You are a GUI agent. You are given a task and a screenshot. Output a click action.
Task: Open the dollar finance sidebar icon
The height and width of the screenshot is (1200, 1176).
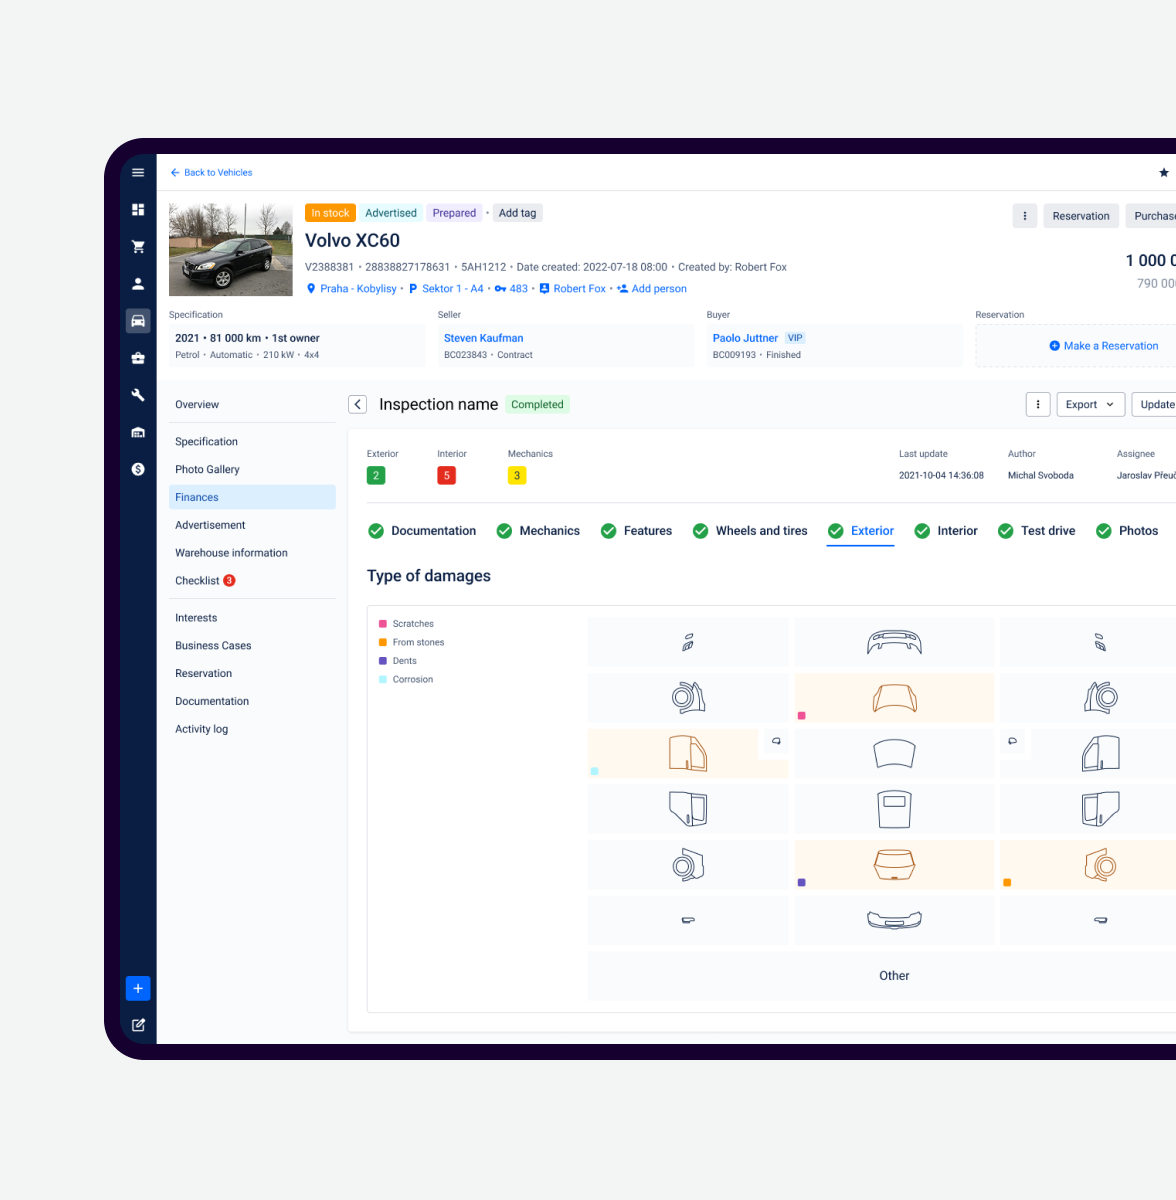pos(138,469)
